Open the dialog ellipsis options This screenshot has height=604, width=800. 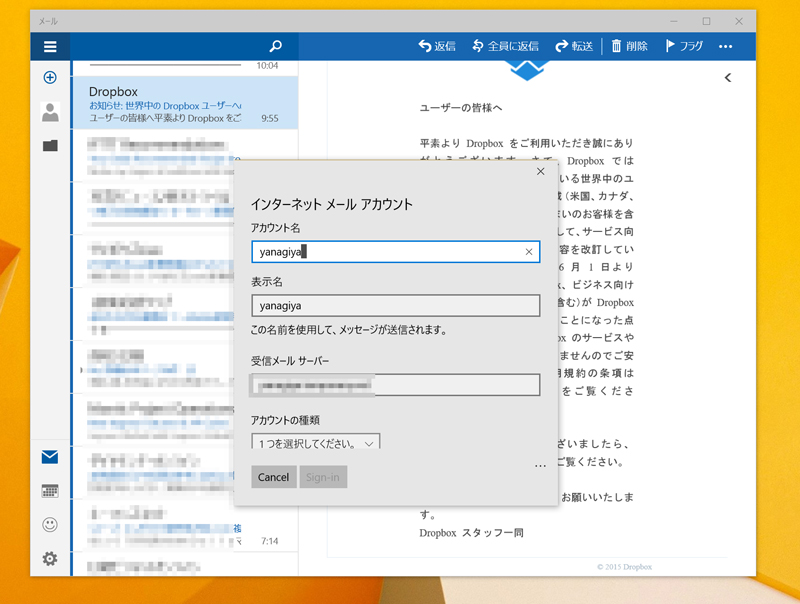point(540,466)
